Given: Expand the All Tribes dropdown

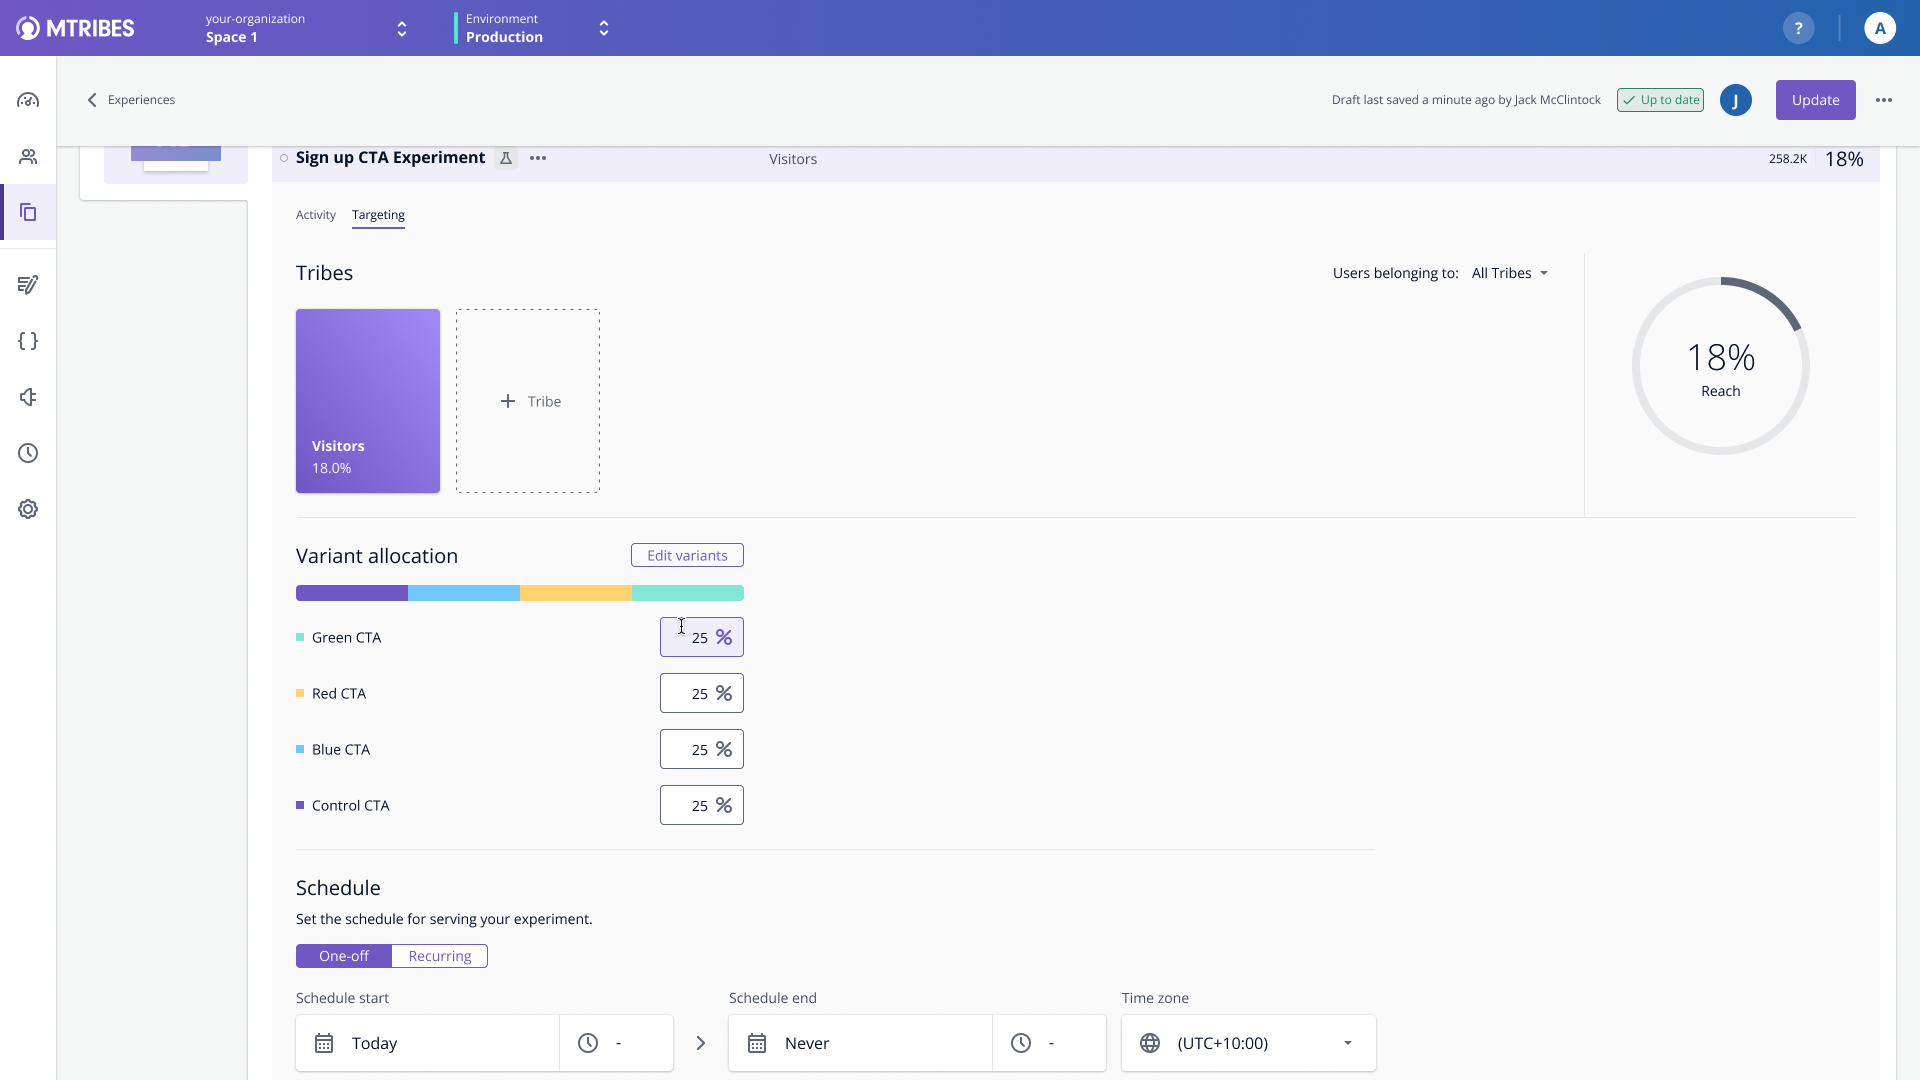Looking at the screenshot, I should 1509,273.
